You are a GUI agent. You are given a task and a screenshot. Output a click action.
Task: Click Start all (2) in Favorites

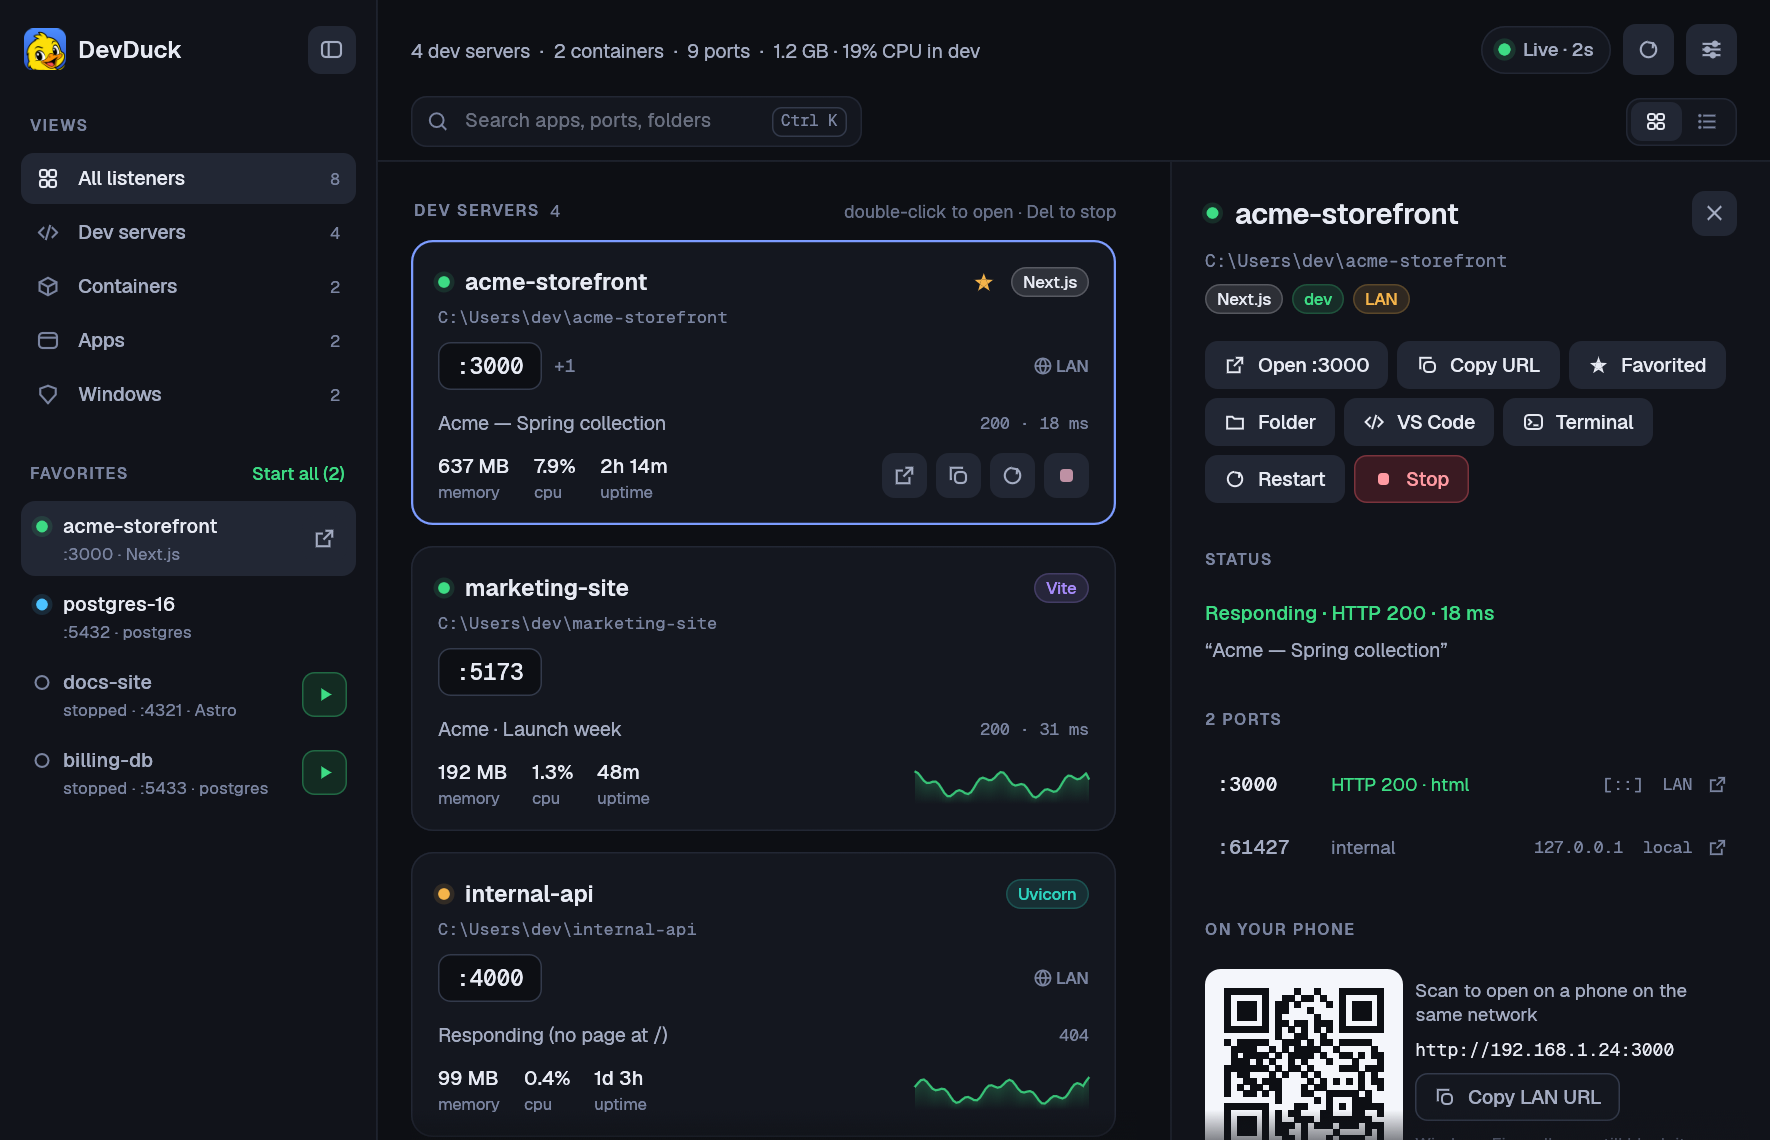coord(298,474)
